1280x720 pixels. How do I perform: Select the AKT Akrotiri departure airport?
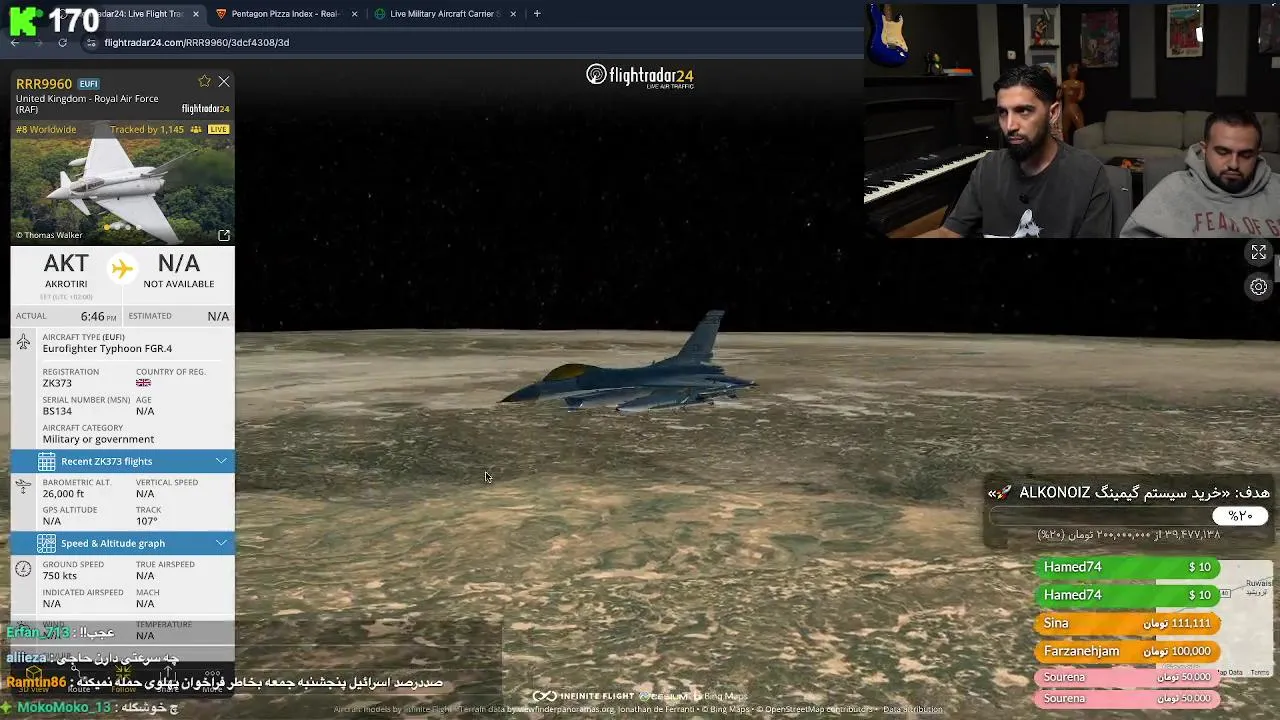(66, 270)
